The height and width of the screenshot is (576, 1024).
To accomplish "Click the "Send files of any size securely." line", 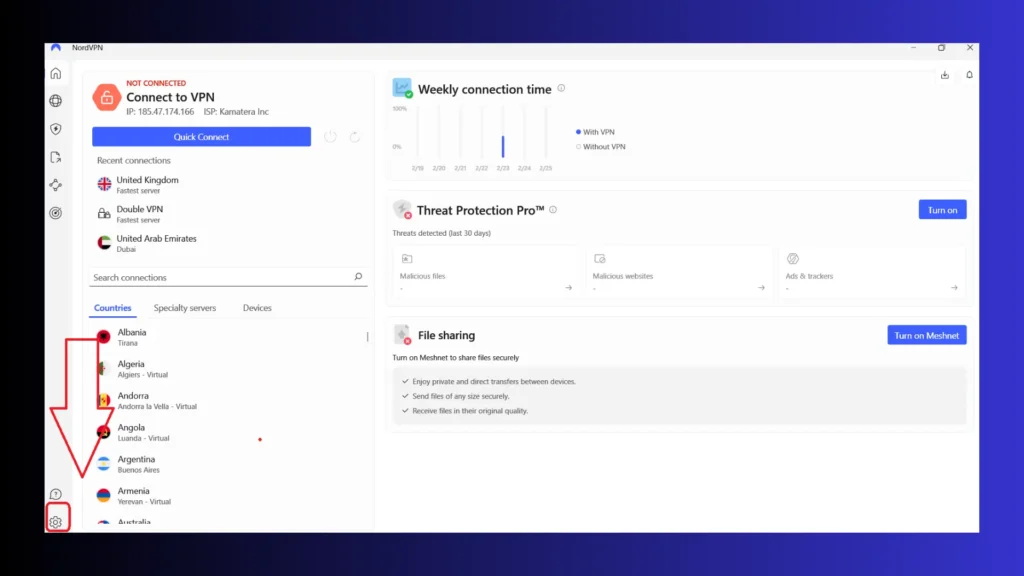I will (460, 396).
